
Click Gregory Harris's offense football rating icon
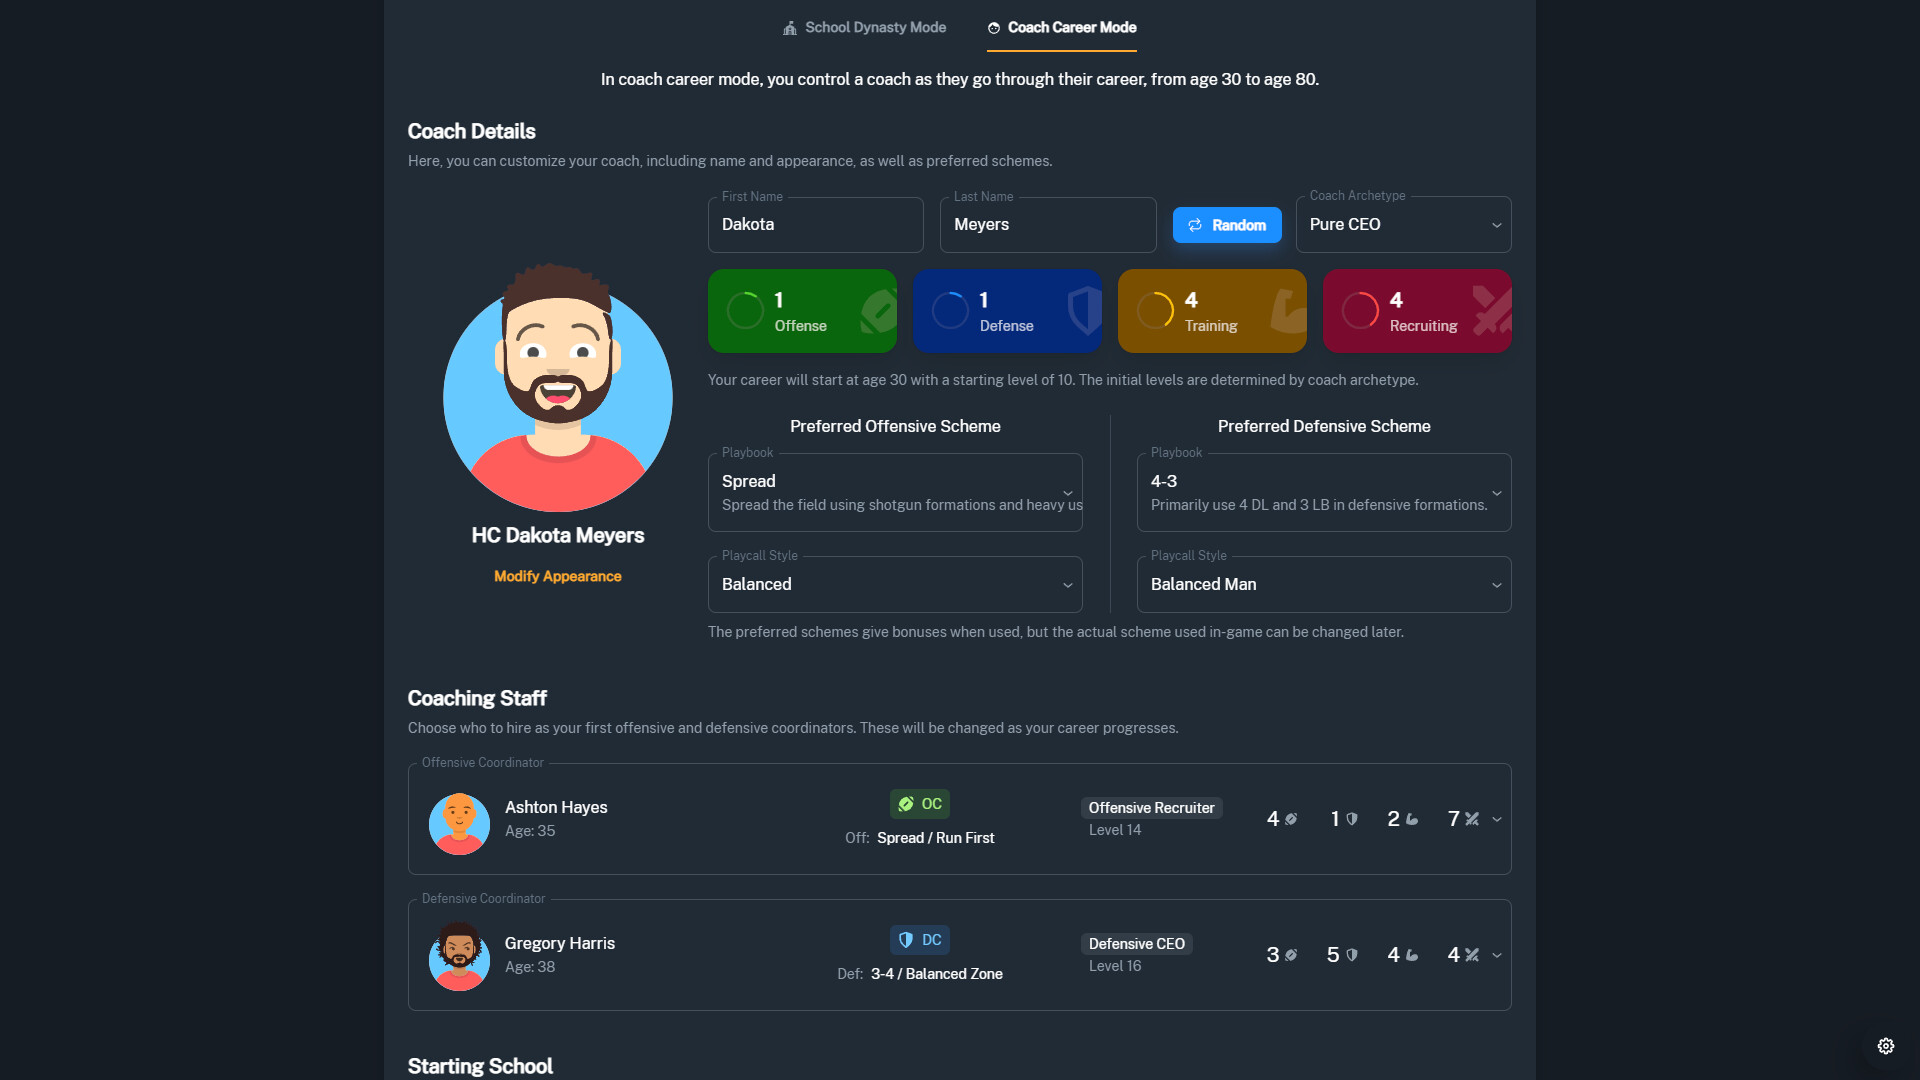pos(1291,955)
